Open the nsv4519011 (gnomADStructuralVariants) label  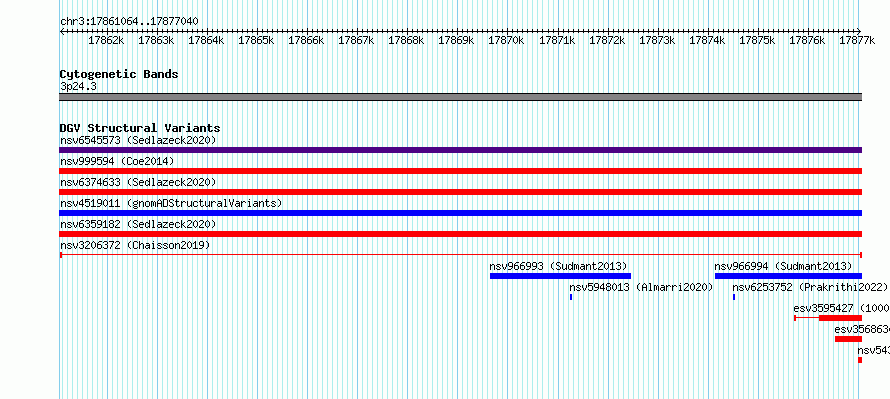tap(171, 203)
